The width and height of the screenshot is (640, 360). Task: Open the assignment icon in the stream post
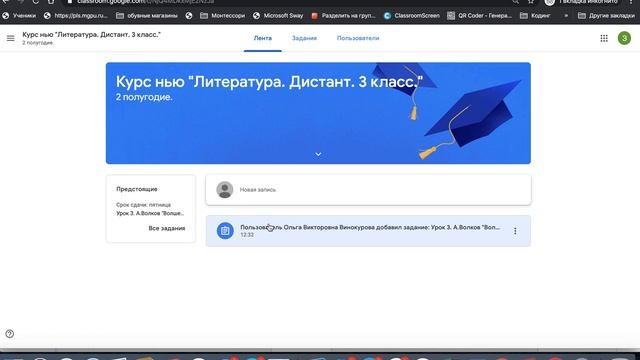(x=225, y=231)
